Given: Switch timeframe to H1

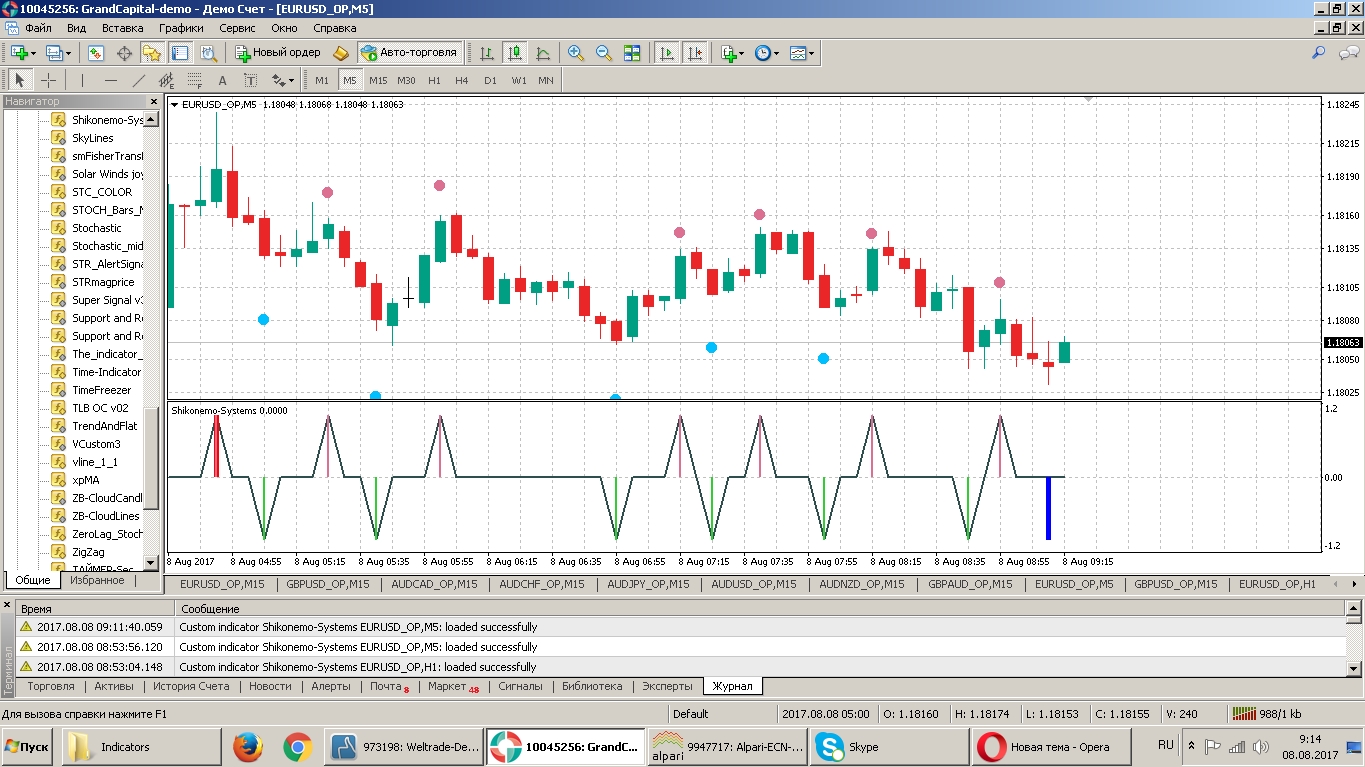Looking at the screenshot, I should [434, 80].
